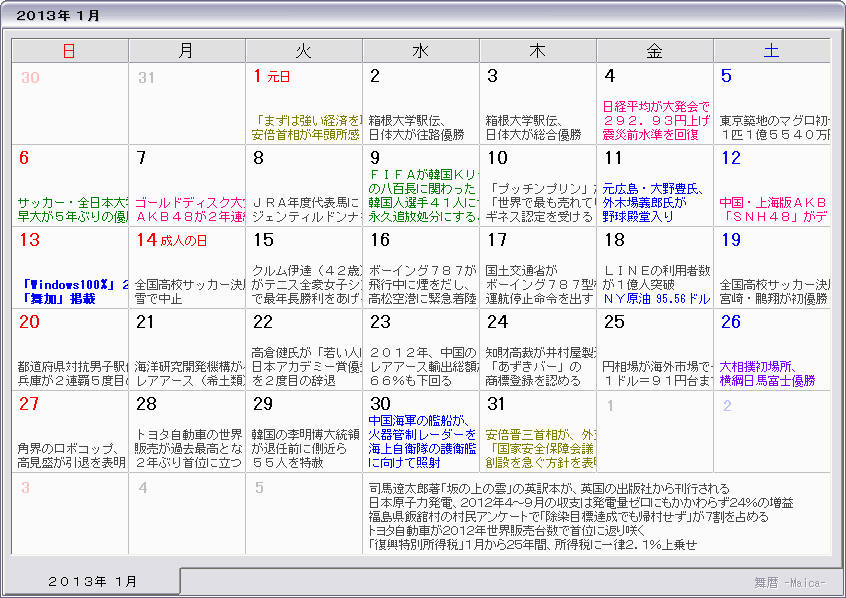846x598 pixels.
Task: Select the greyed February 1 cell
Action: tap(655, 431)
